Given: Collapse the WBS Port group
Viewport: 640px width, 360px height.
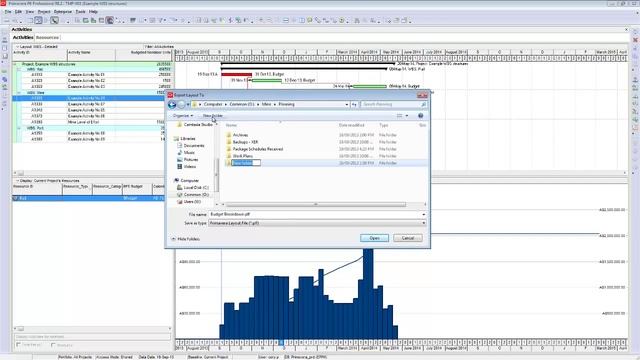Looking at the screenshot, I should tap(19, 128).
